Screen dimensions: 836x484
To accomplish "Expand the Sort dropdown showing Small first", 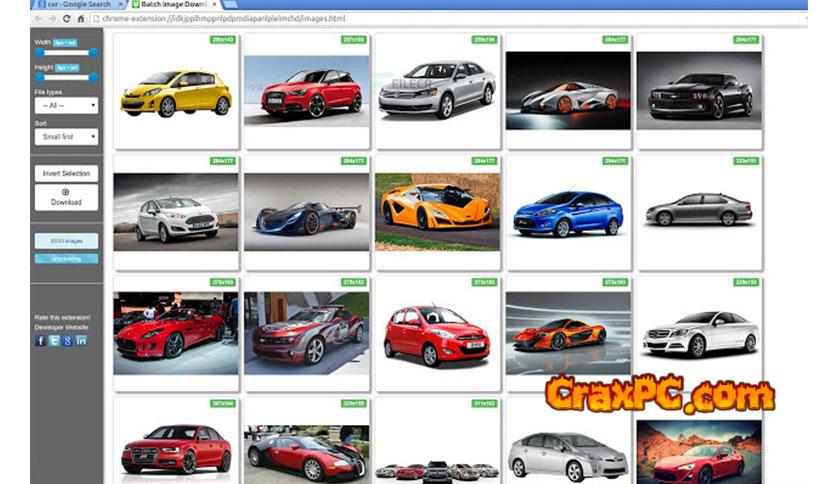I will coord(66,137).
